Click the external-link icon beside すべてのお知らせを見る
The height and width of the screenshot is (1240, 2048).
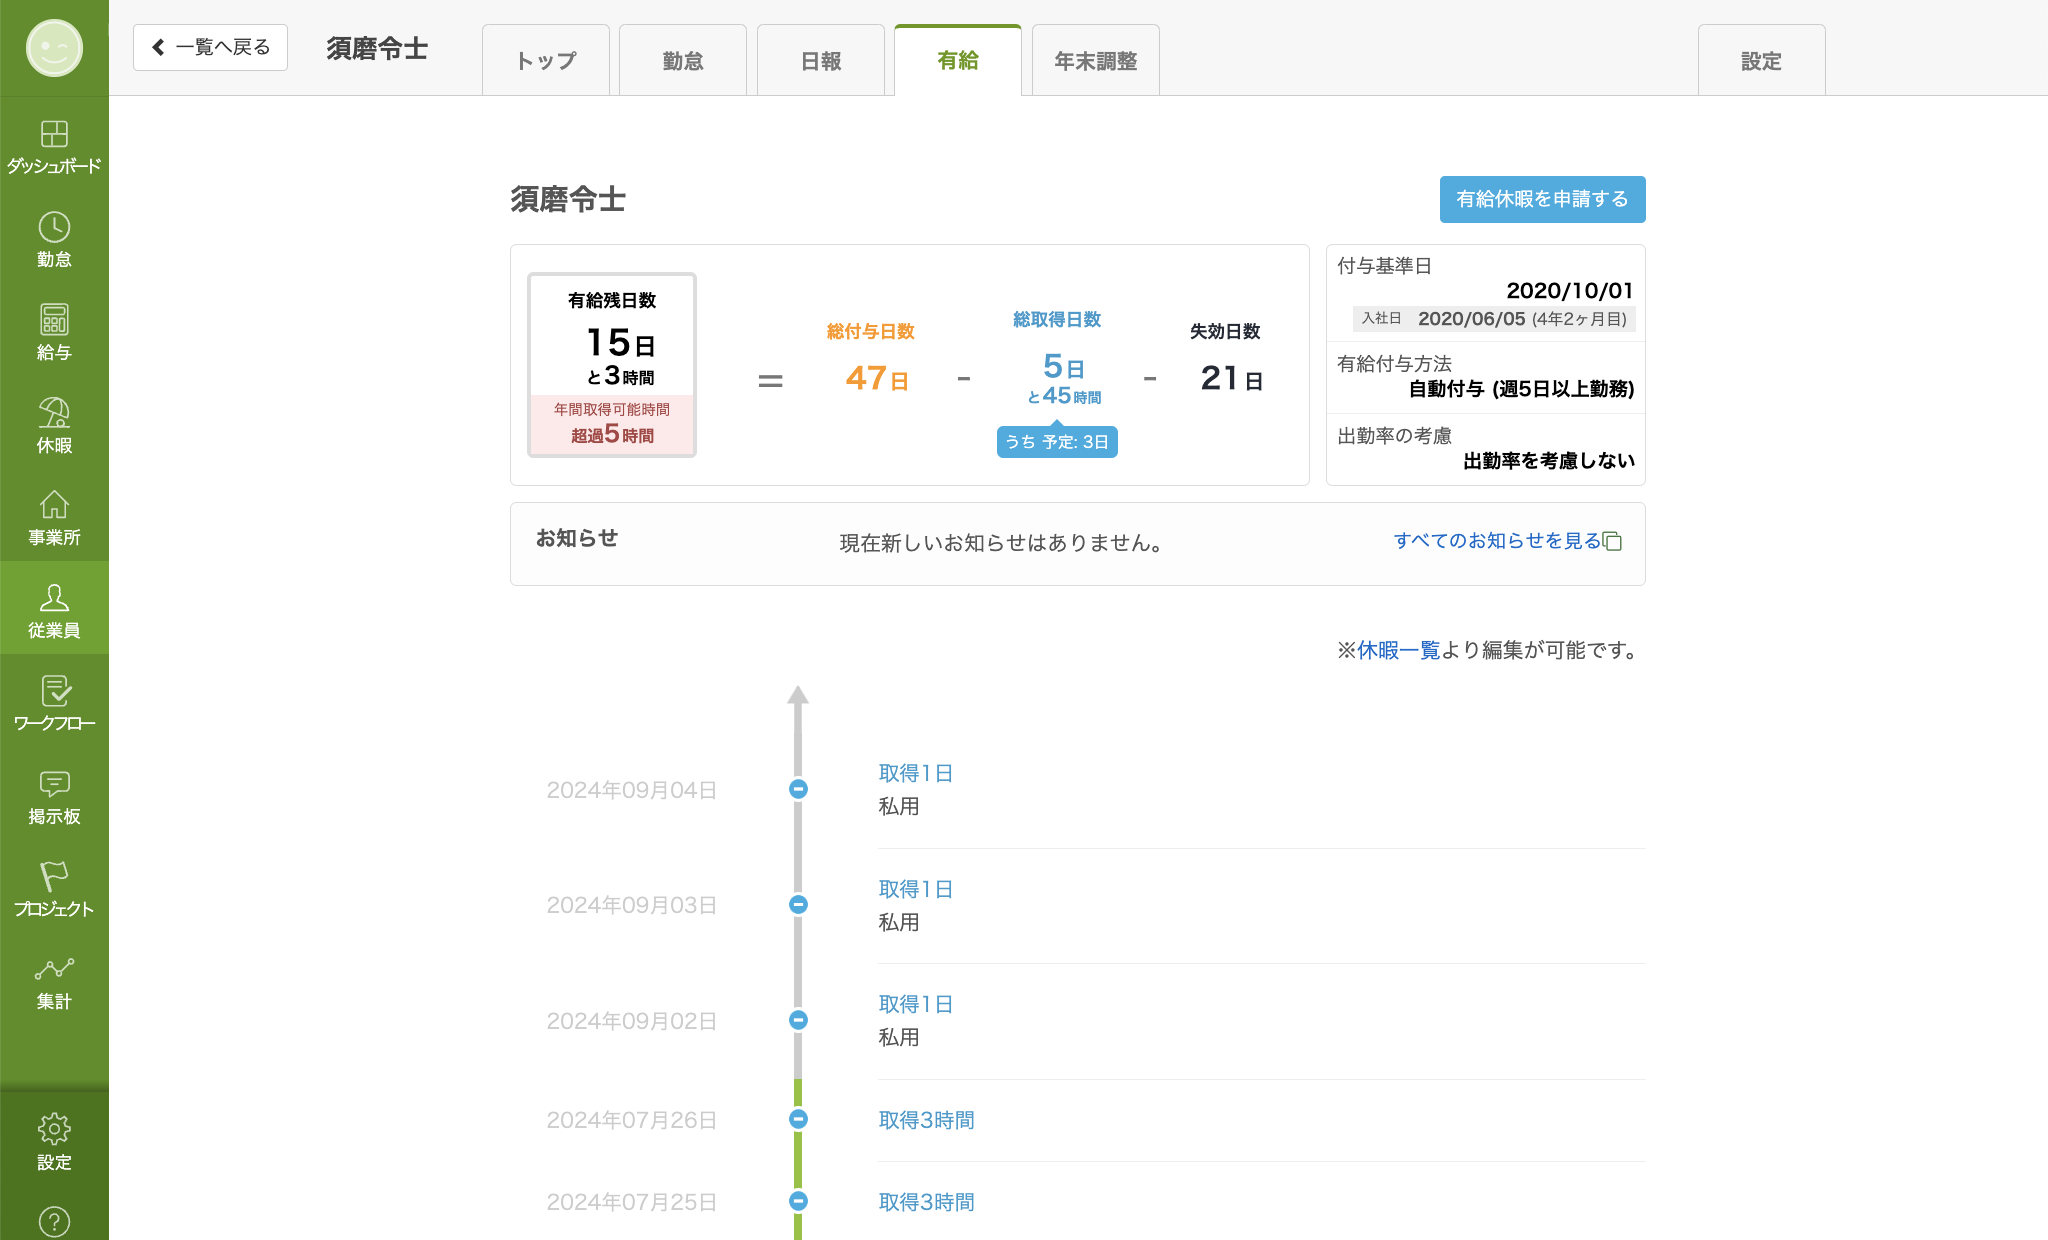1612,541
